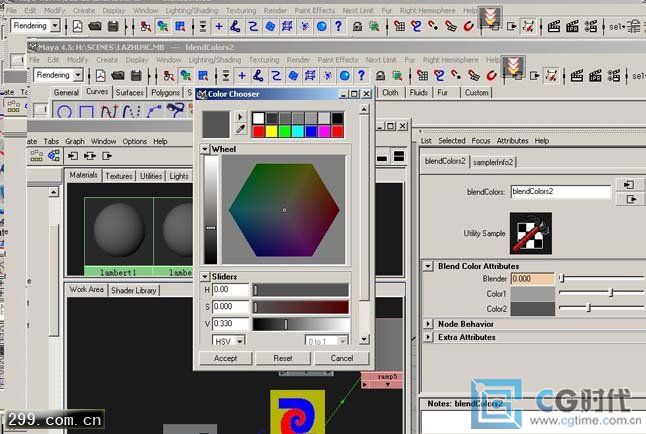Viewport: 646px width, 434px height.
Task: Click the arrow button beside the color preview
Action: tap(241, 117)
